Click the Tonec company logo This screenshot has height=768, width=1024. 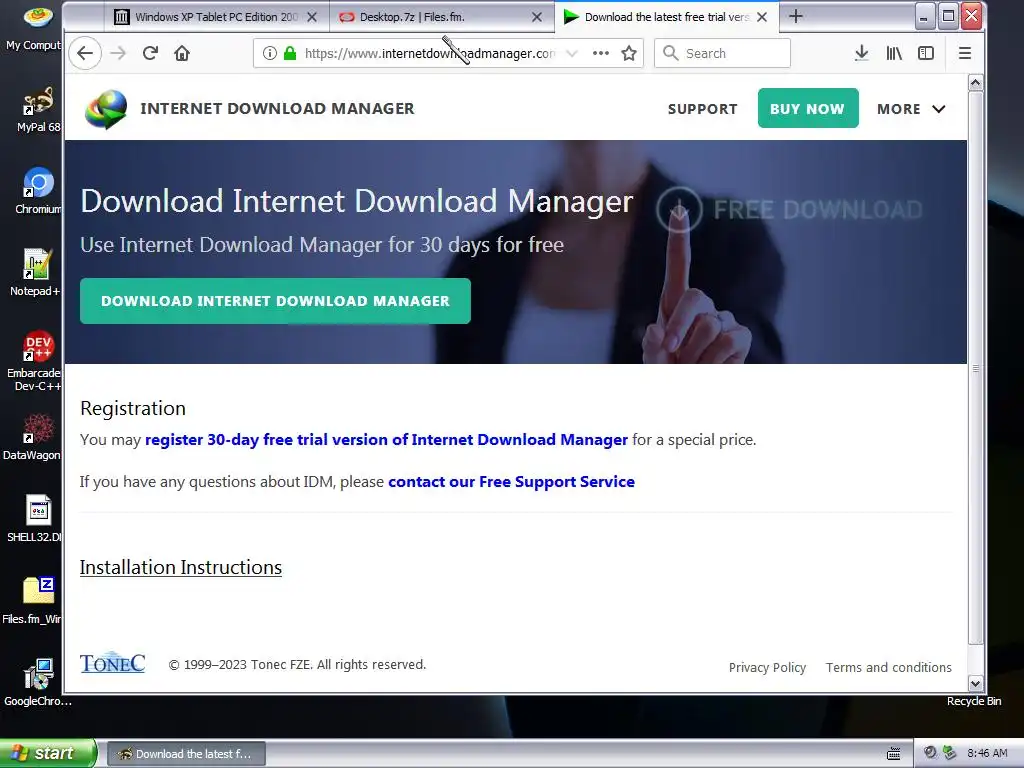click(x=112, y=662)
